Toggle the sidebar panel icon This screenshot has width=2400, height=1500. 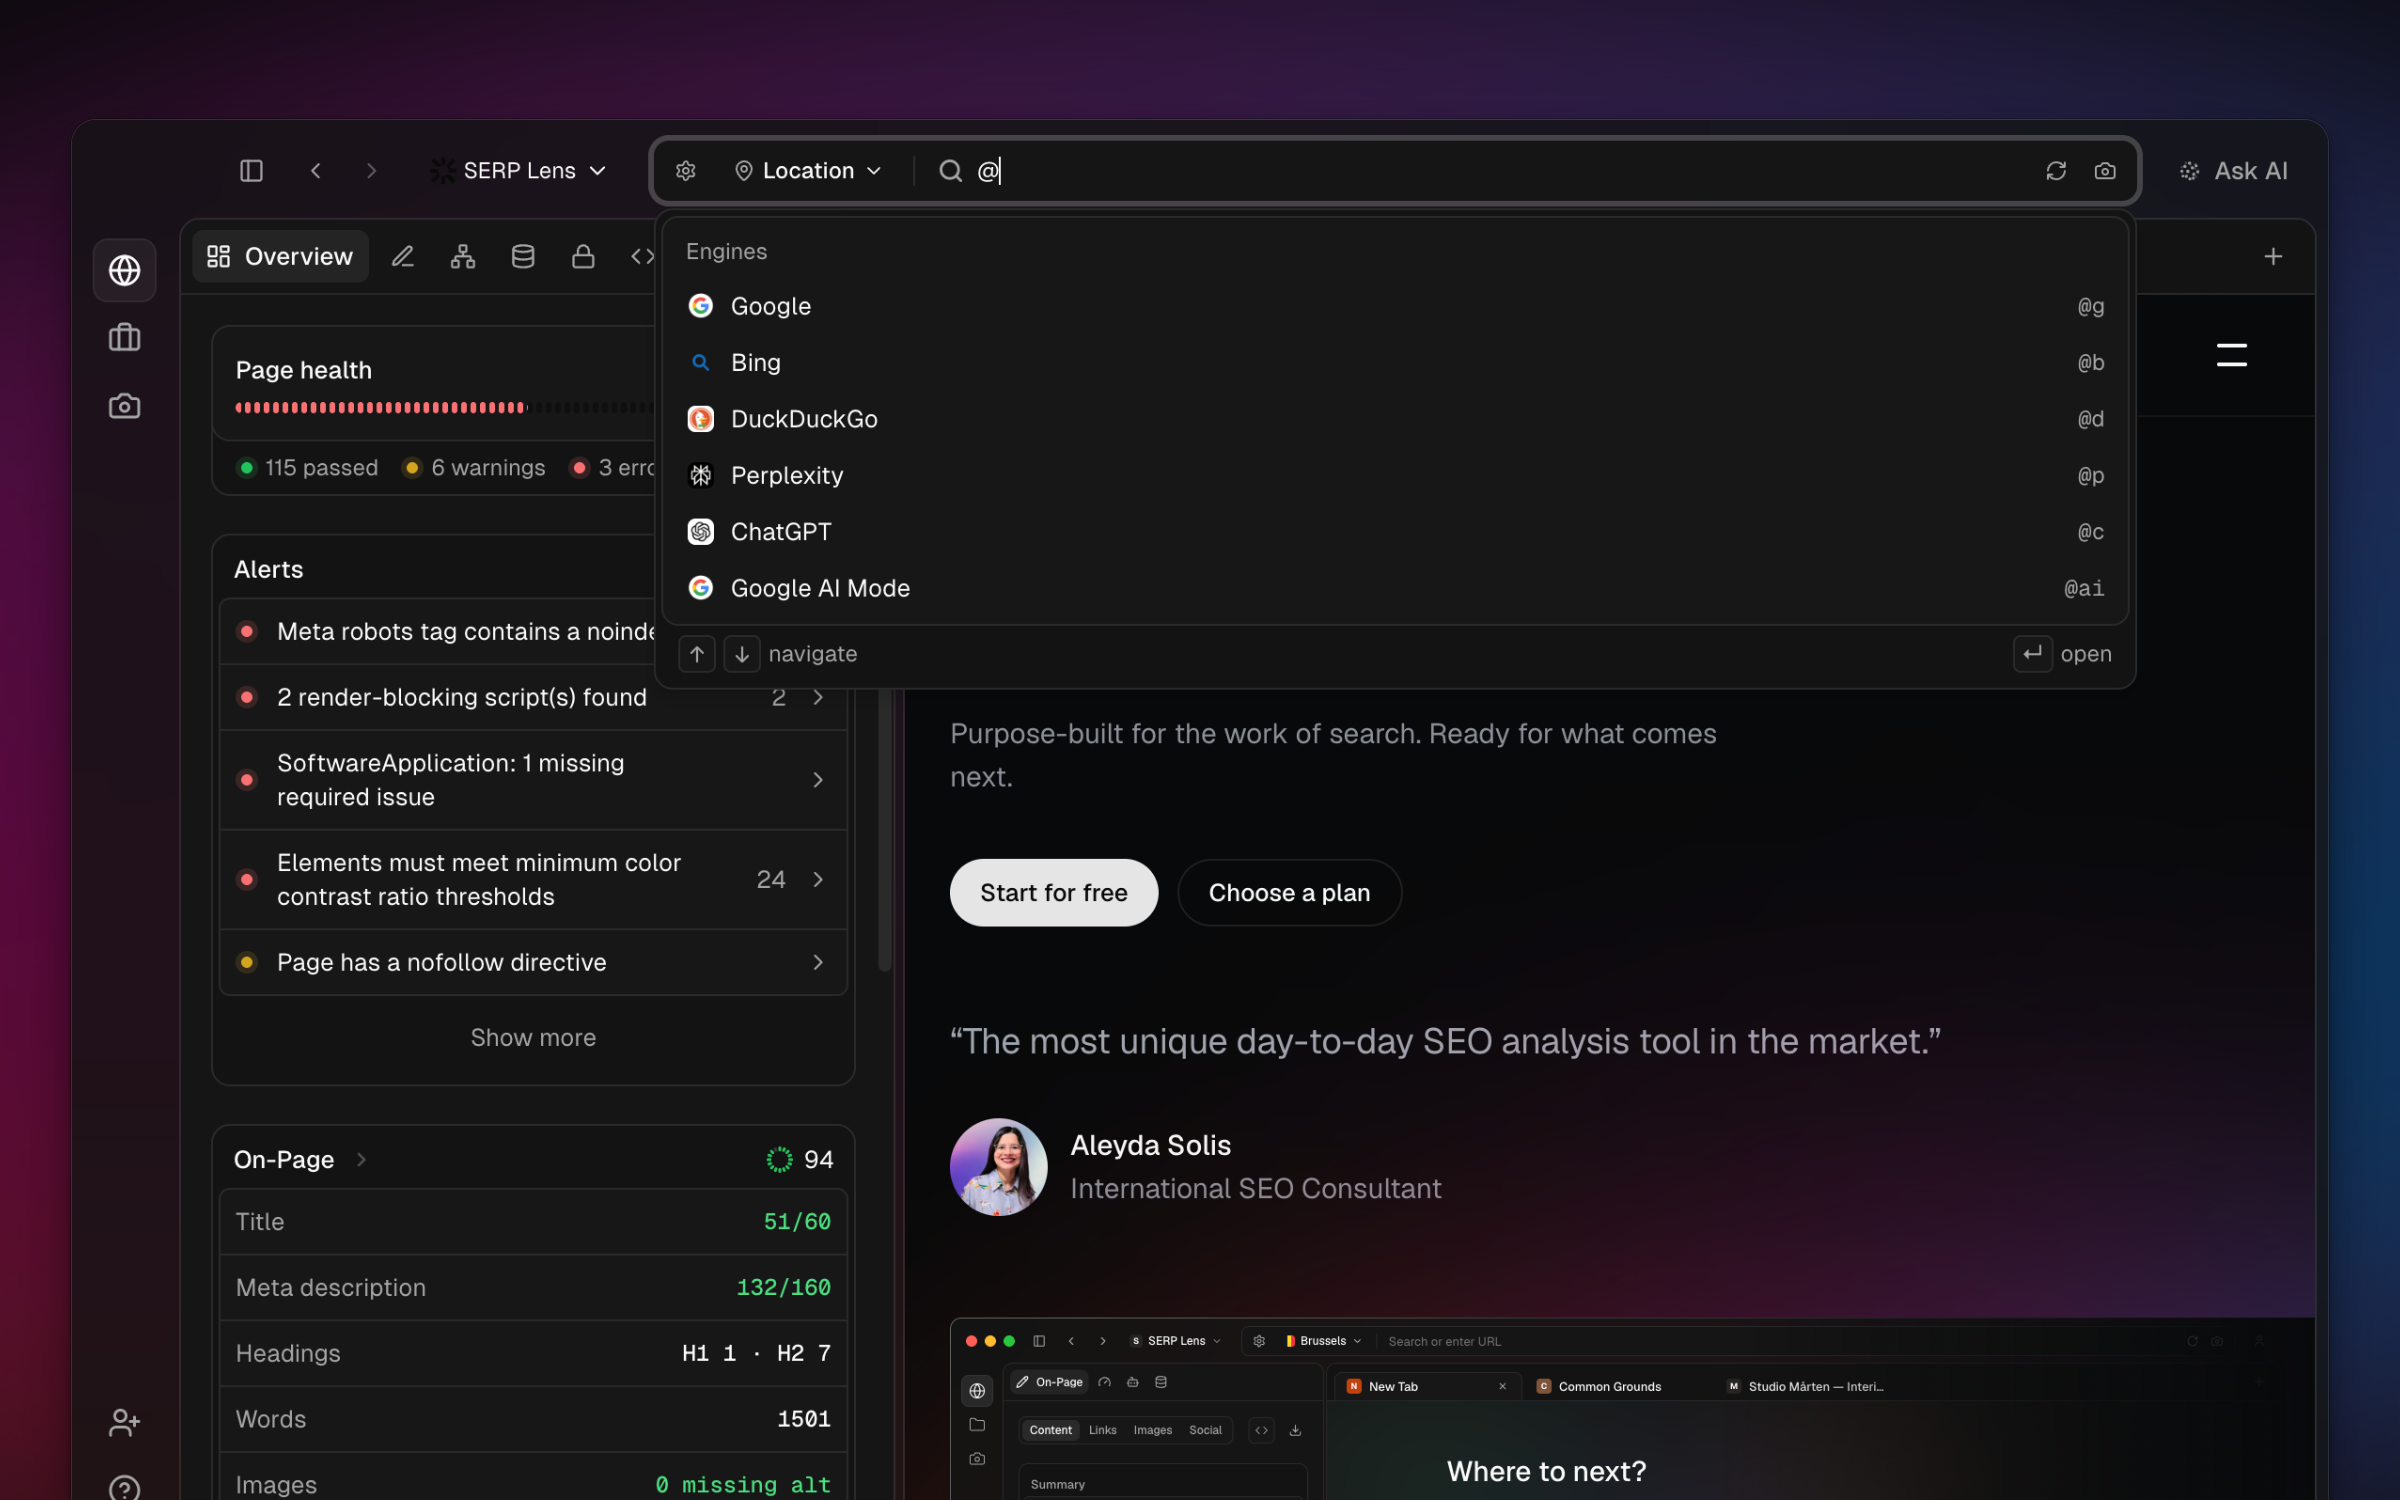251,171
